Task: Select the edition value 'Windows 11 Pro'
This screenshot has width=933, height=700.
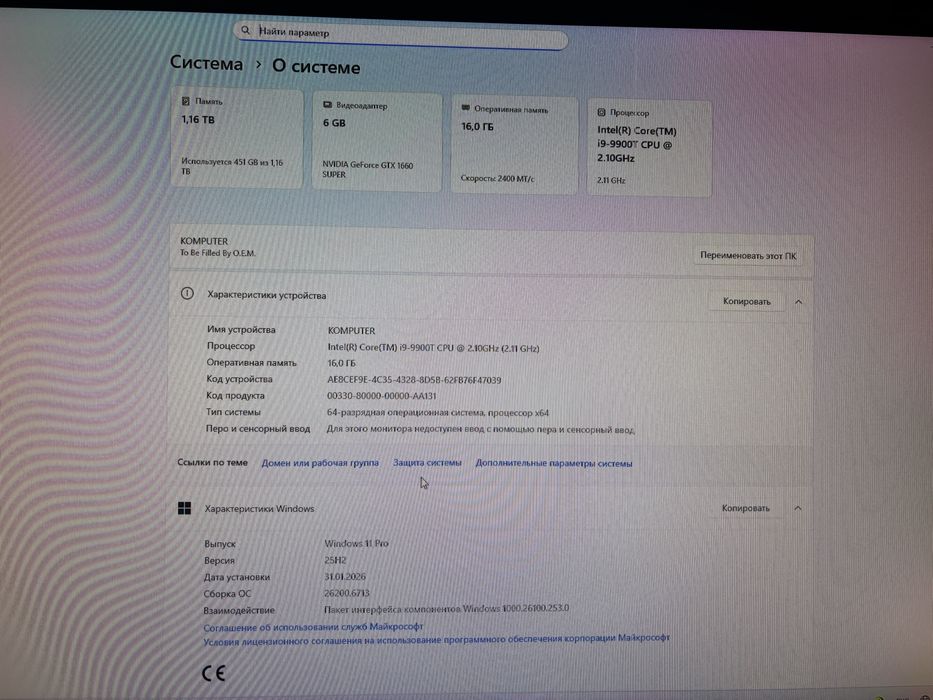Action: [356, 543]
